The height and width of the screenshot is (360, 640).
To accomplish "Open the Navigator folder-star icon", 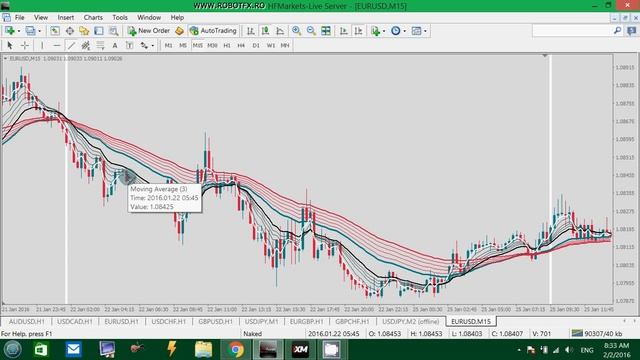I will [84, 31].
